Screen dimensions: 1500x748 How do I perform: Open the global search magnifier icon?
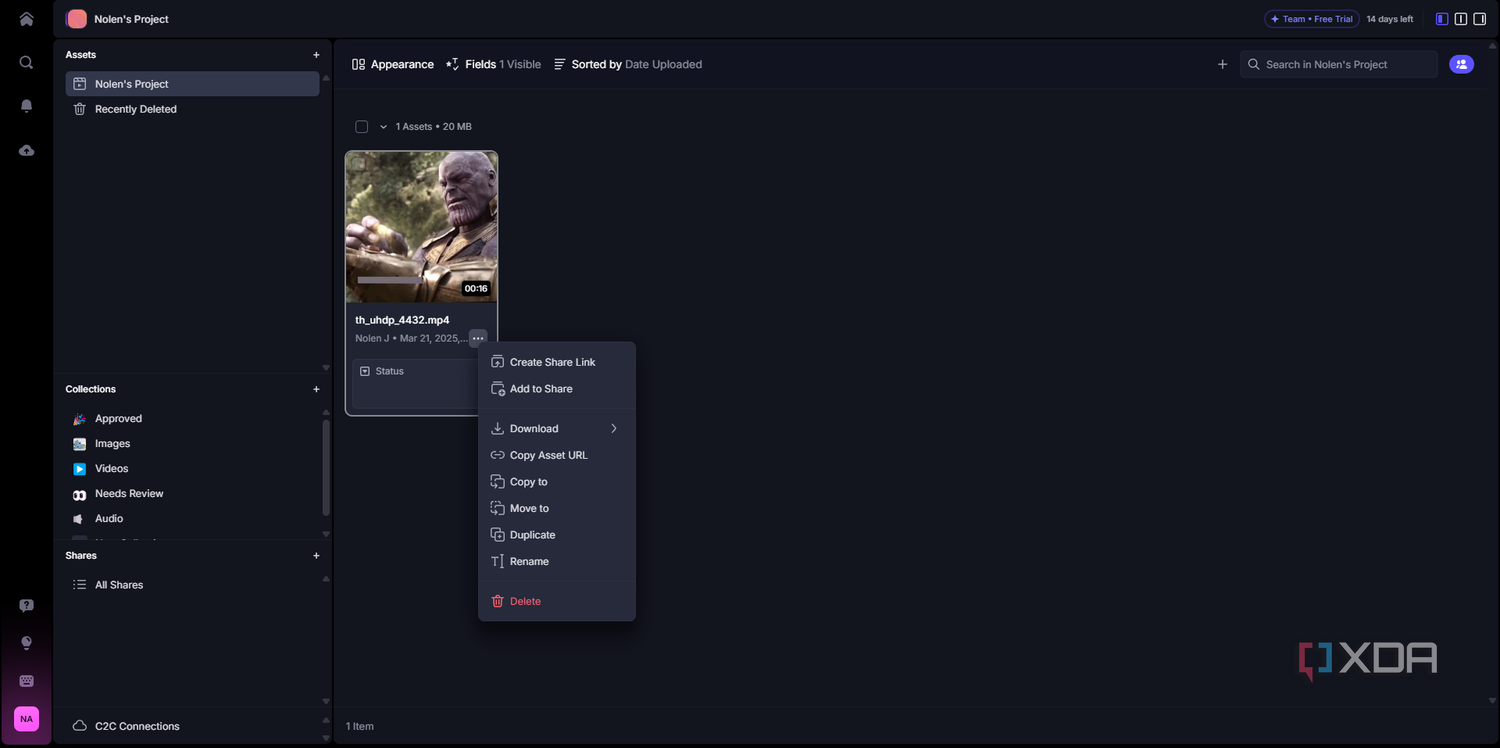point(26,62)
